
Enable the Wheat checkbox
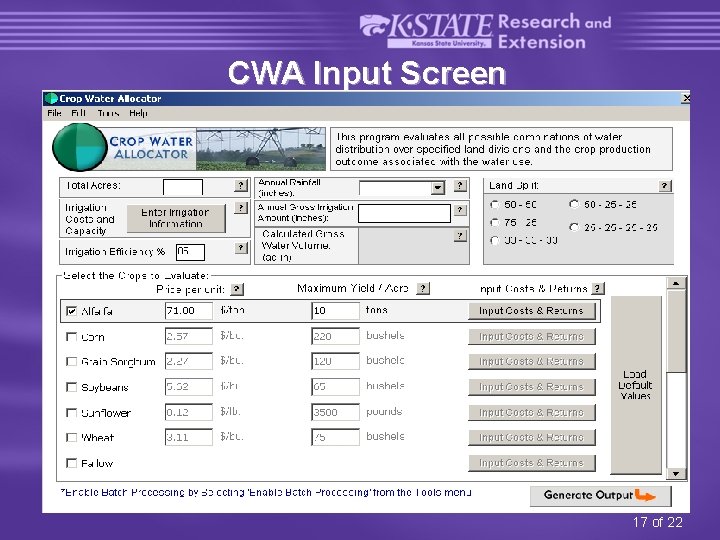click(71, 438)
